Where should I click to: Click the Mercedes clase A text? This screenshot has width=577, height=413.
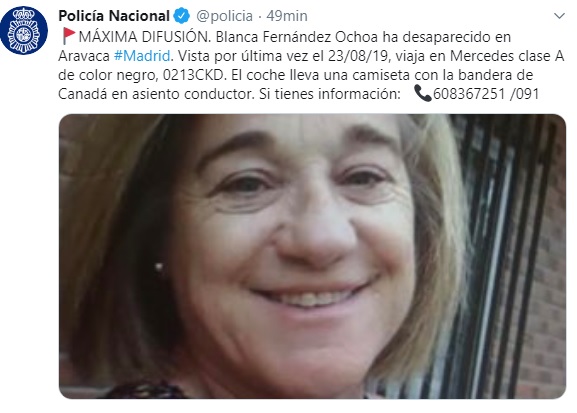(x=507, y=56)
